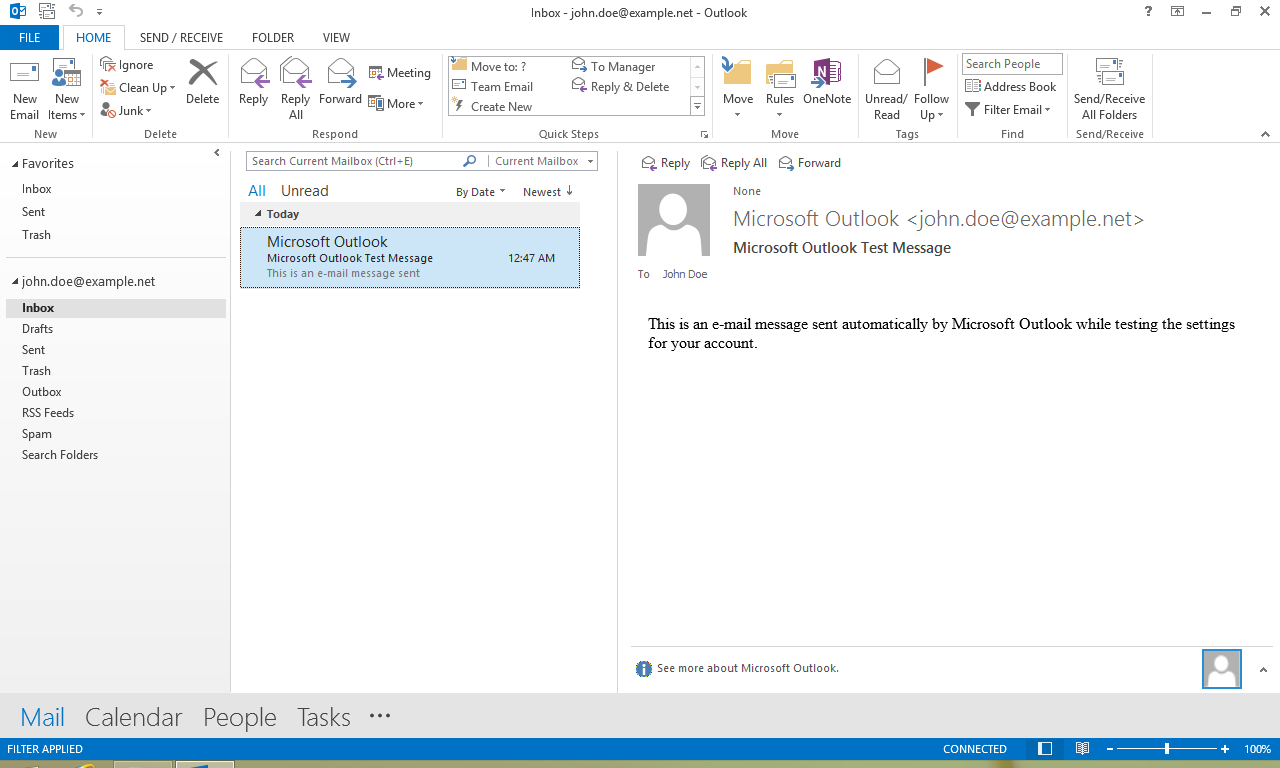Open the Clean Up dropdown

138,88
